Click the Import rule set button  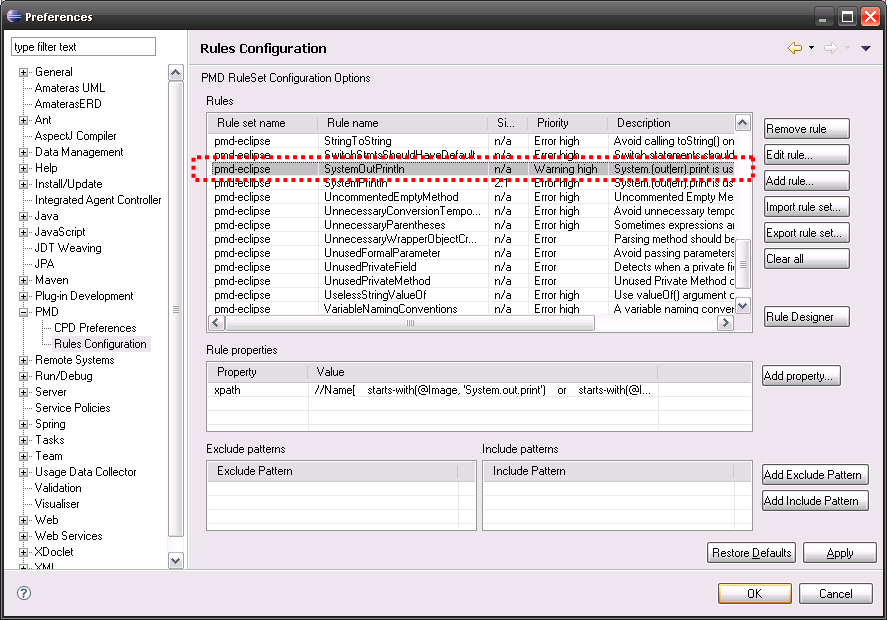[x=806, y=207]
